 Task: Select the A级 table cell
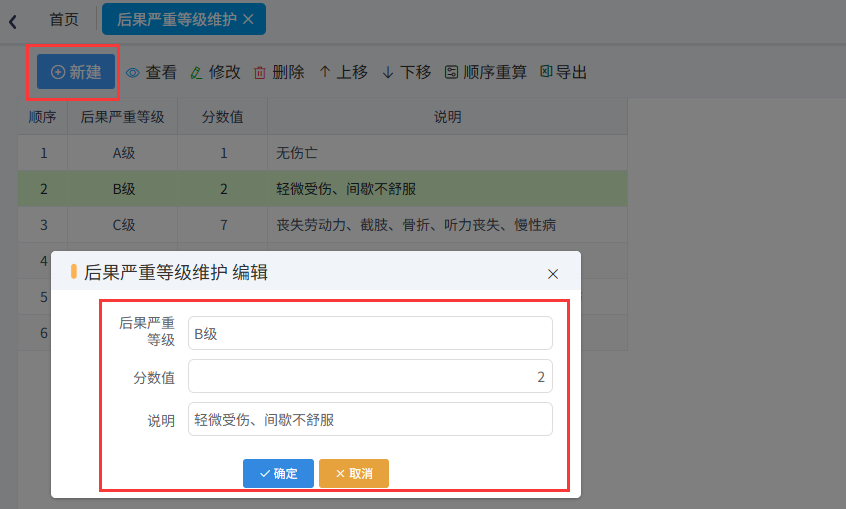[x=123, y=153]
